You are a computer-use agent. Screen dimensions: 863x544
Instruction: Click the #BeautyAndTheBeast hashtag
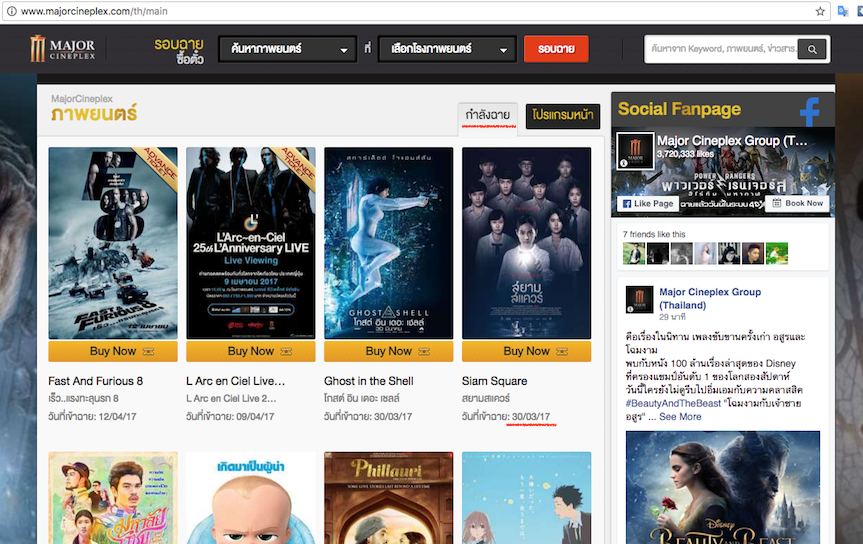pyautogui.click(x=673, y=404)
